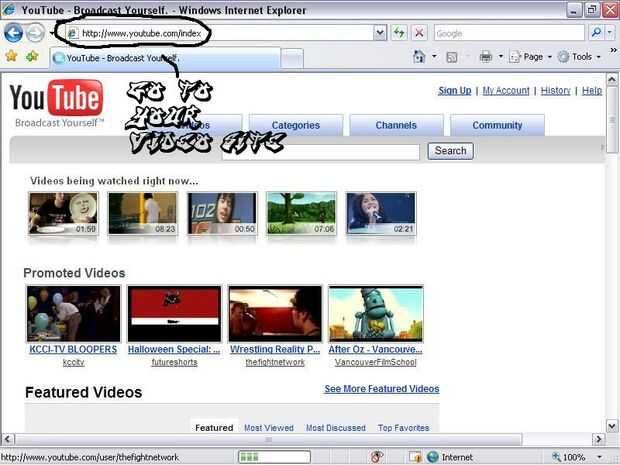Click the Internet zone globe icon

pos(433,457)
